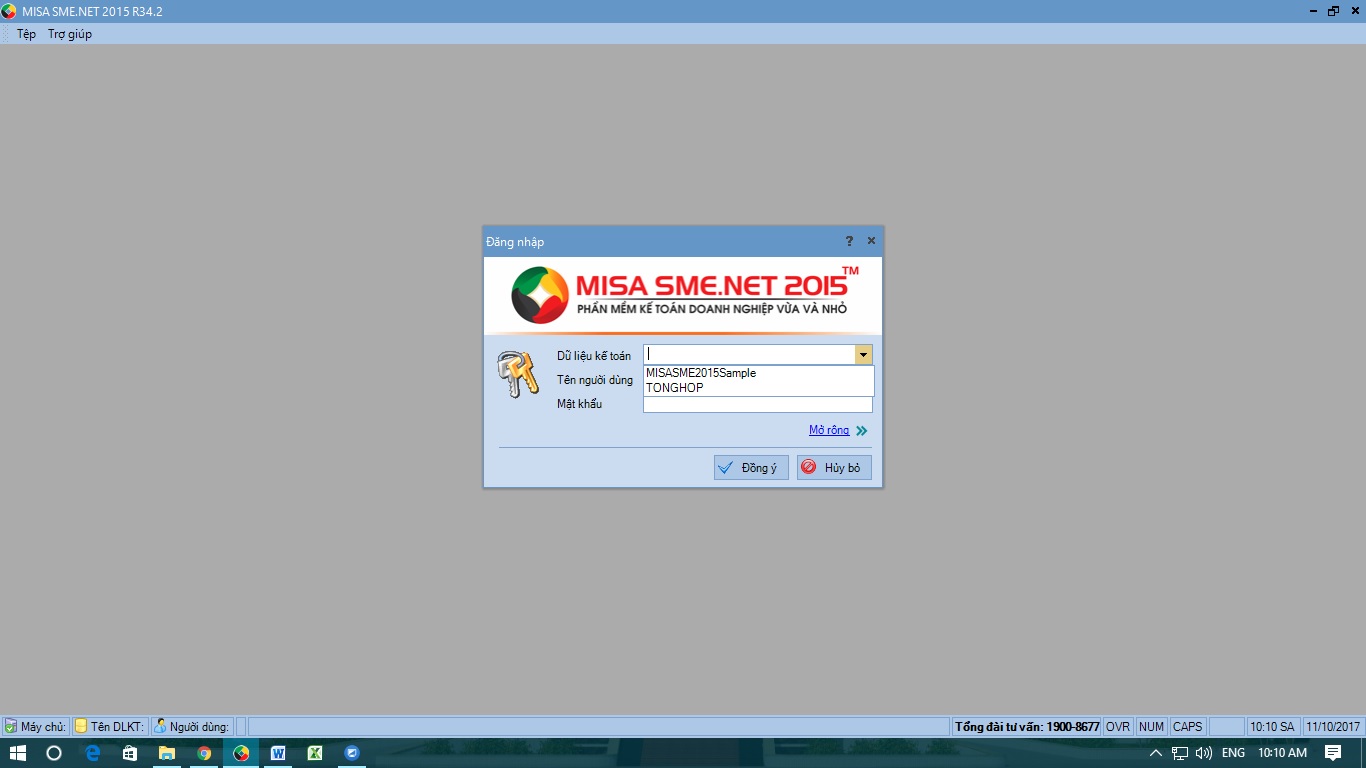Screen dimensions: 1366x768
Task: Open Cortana search circle
Action: pyautogui.click(x=54, y=753)
